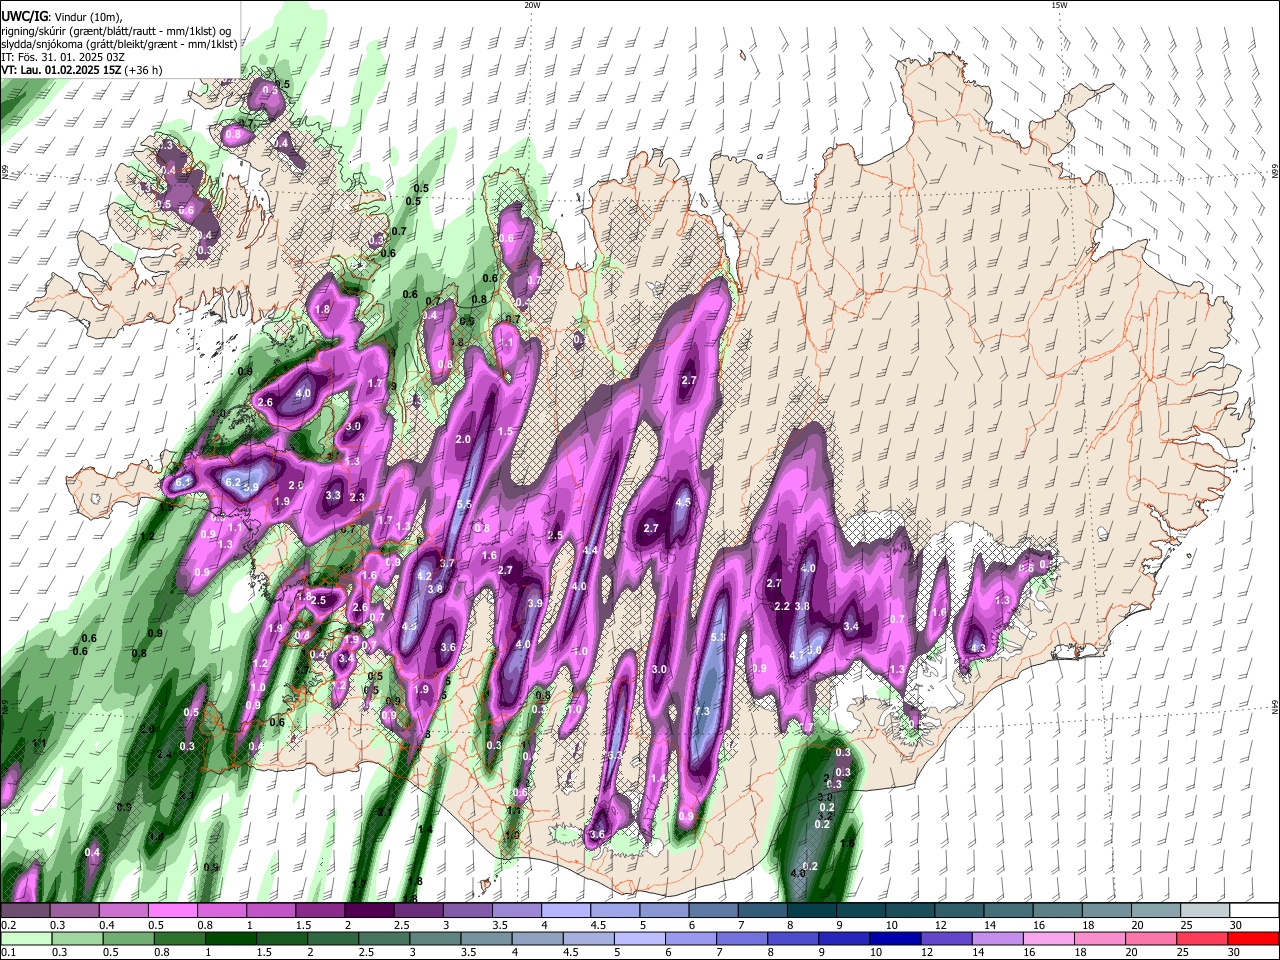Click the 6.6 value in the Westfjords
This screenshot has width=1280, height=960.
(186, 210)
